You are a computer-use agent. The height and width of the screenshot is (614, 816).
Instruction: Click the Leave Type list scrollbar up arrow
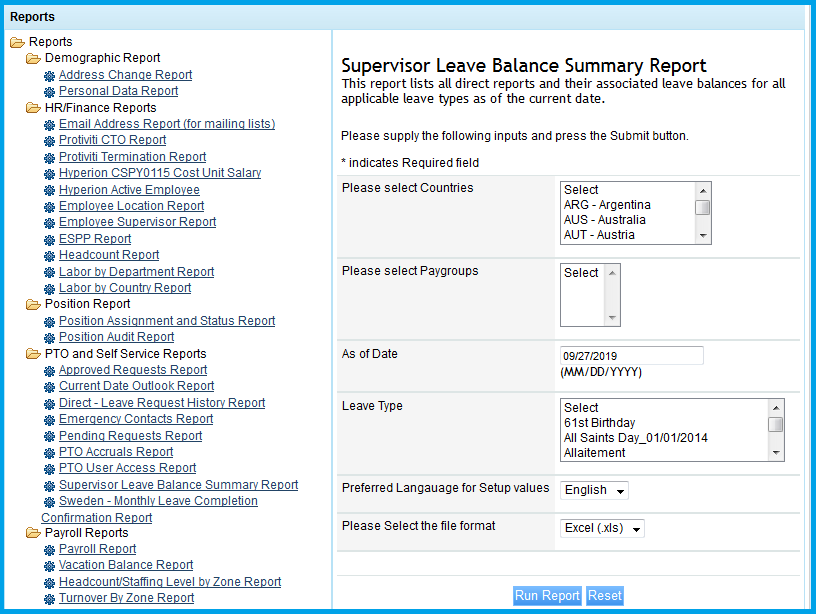click(x=776, y=407)
